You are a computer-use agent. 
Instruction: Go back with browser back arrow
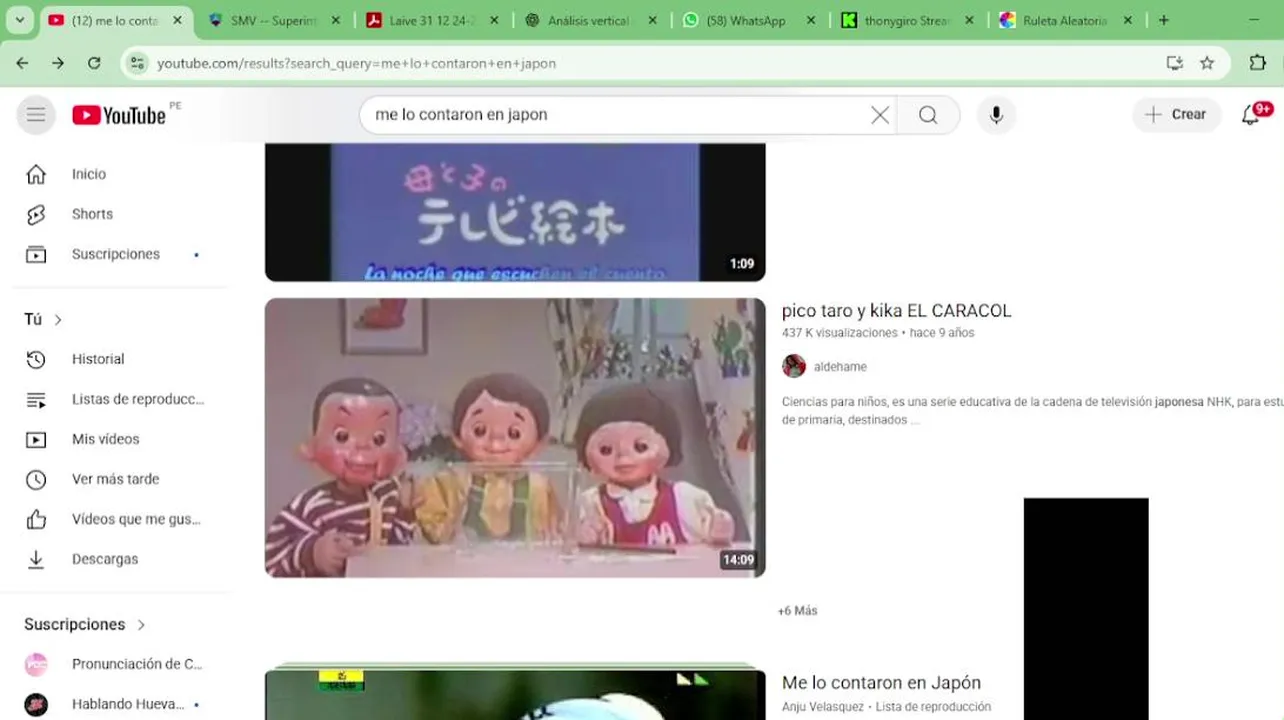tap(22, 63)
